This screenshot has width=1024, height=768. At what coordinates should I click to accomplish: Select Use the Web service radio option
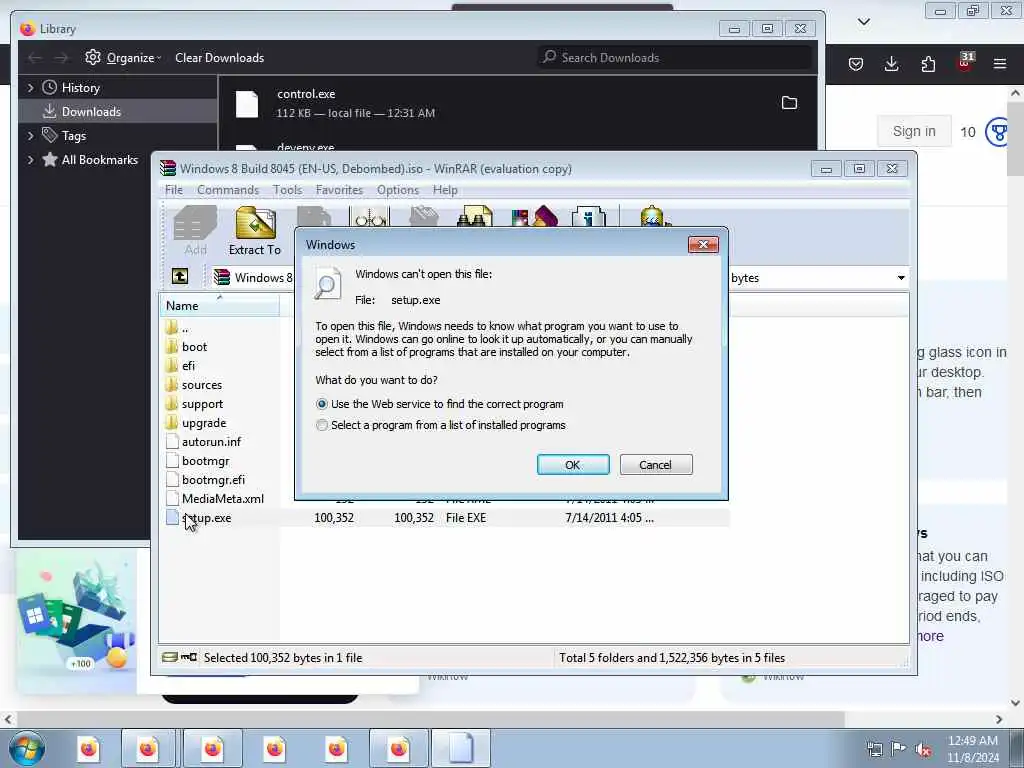pos(322,404)
